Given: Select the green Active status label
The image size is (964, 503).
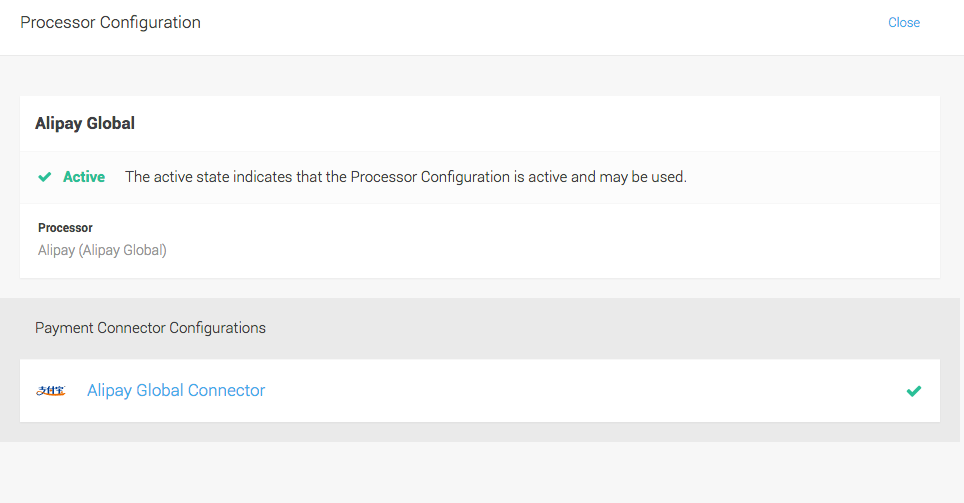Looking at the screenshot, I should tap(84, 177).
